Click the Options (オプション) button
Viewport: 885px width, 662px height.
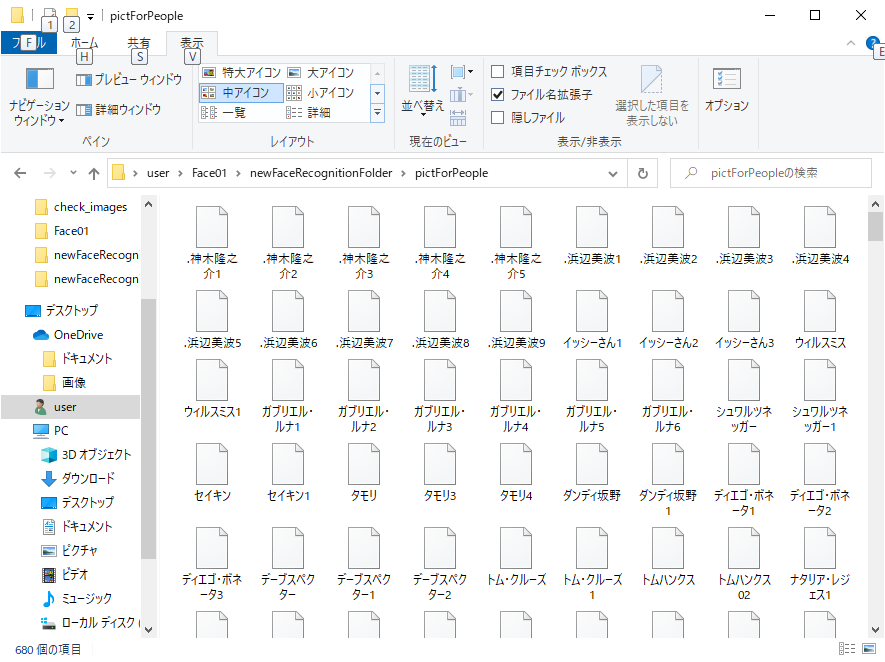pos(726,90)
